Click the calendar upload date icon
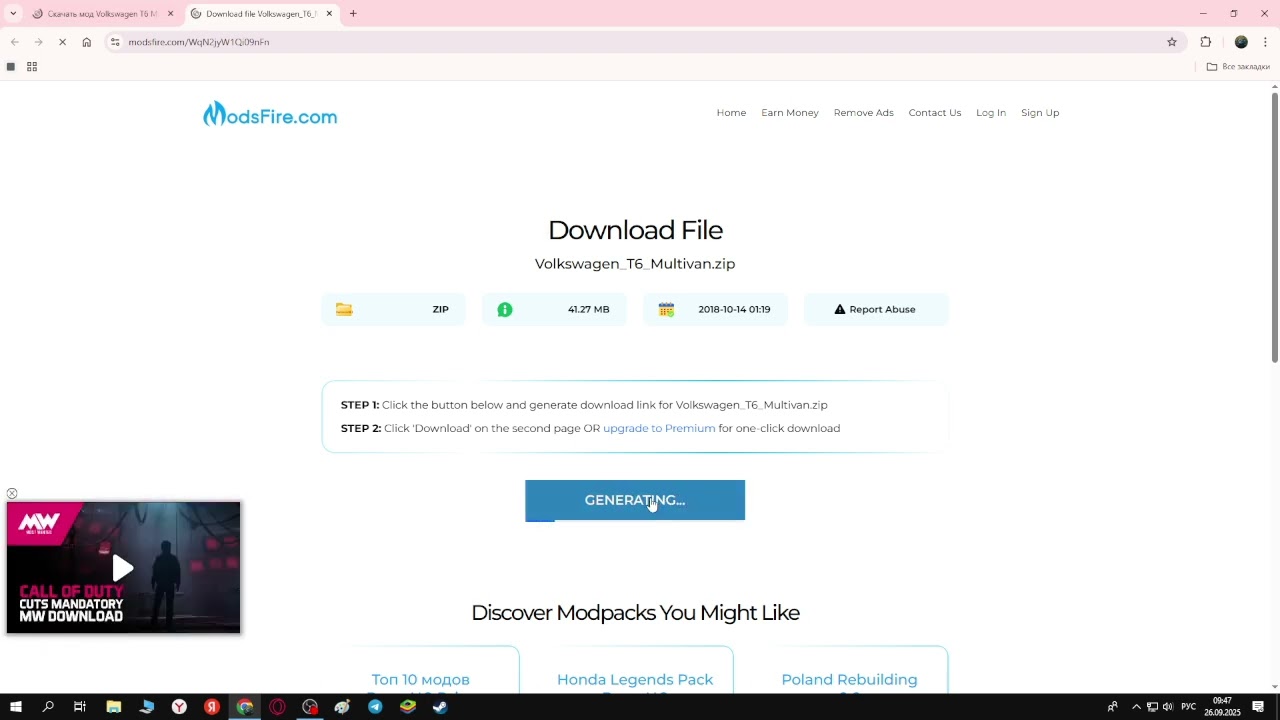Image resolution: width=1280 pixels, height=720 pixels. pos(666,310)
